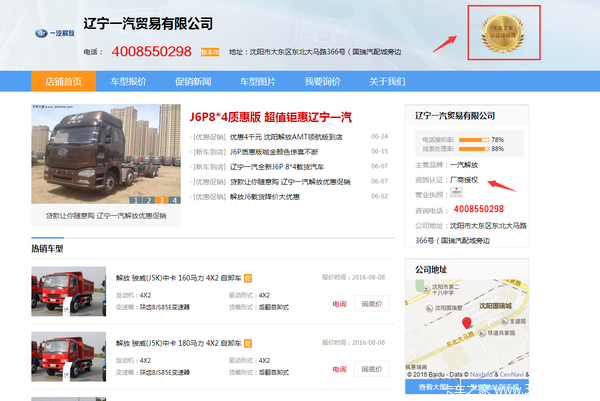The height and width of the screenshot is (401, 600).
Task: Click 沈阳国瑞城 label on the map
Action: 496,306
